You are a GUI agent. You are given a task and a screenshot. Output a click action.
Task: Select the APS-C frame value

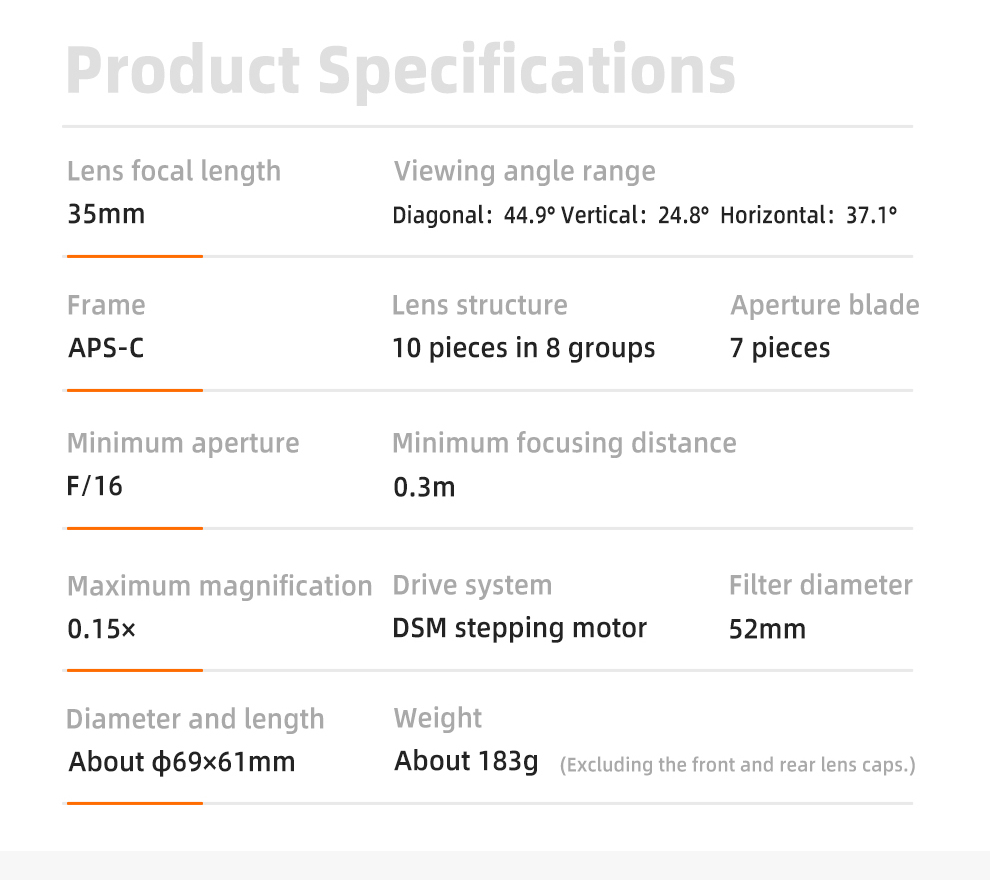click(x=106, y=349)
